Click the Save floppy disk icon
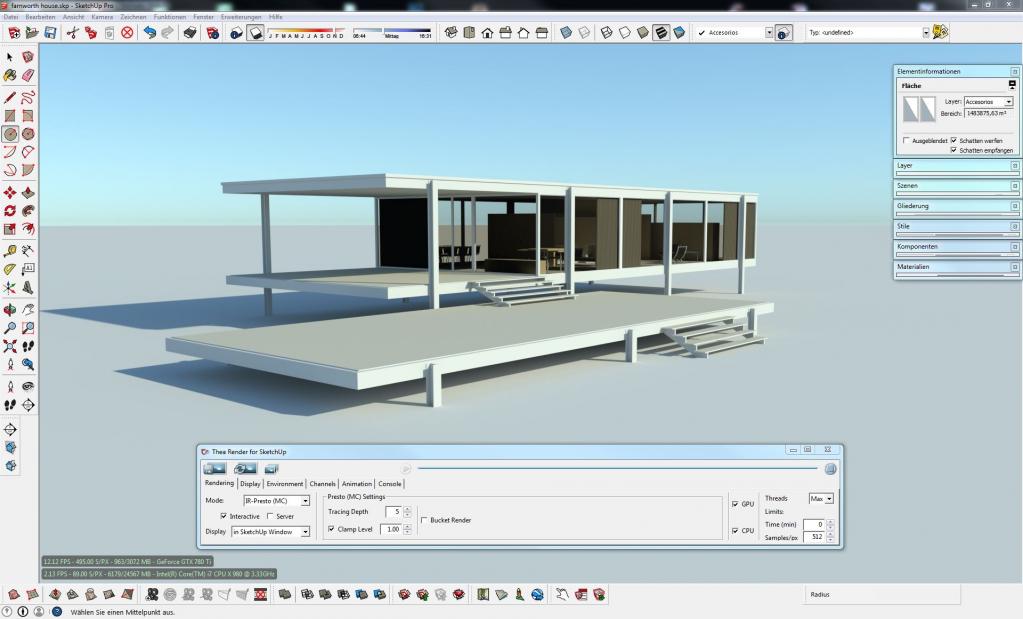 (x=50, y=33)
